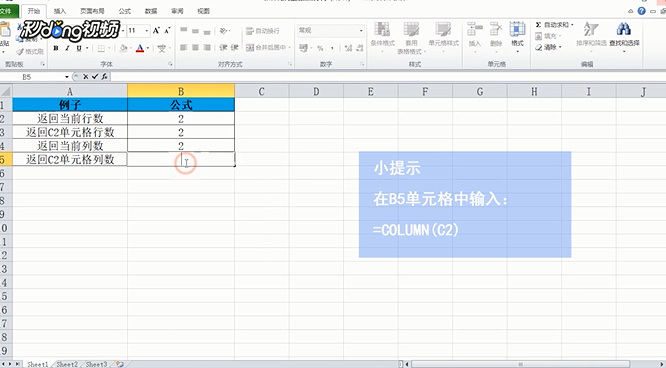
Task: Click the increase font size icon
Action: (156, 31)
